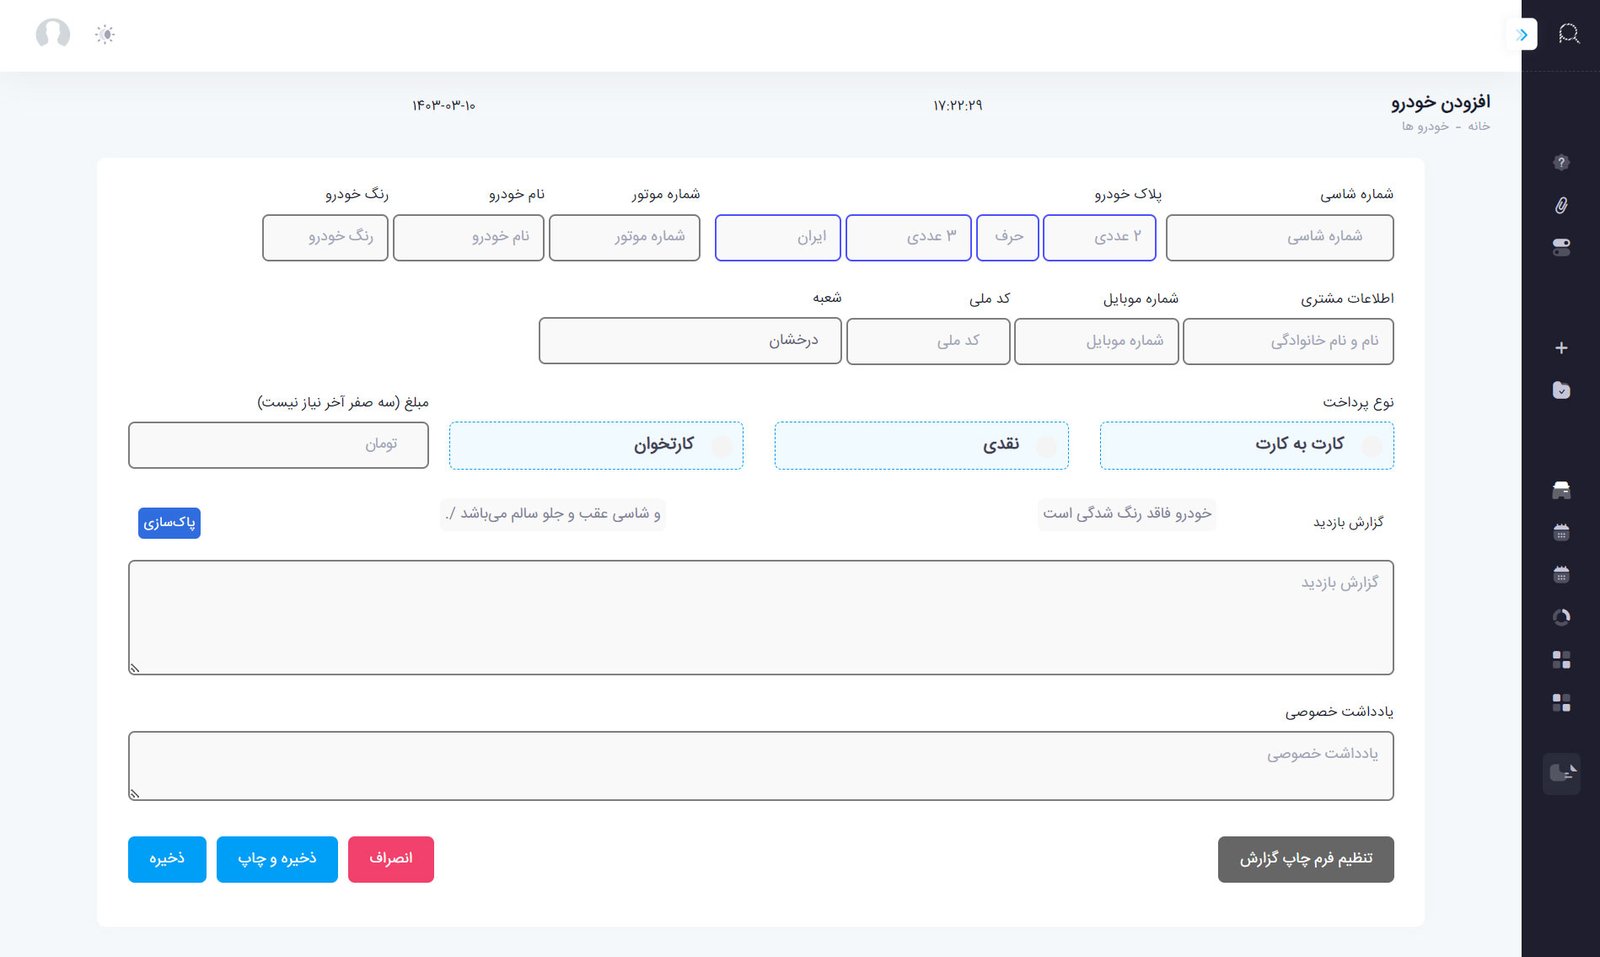Click the اطلاعات مشتری label
The width and height of the screenshot is (1600, 957).
tap(1347, 298)
